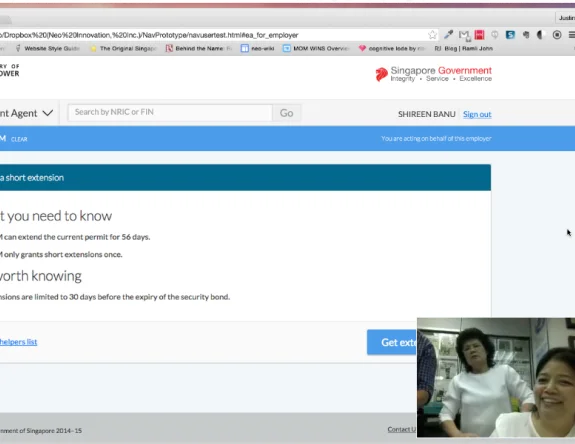
Task: Click the Chrome profile name button
Action: (565, 18)
